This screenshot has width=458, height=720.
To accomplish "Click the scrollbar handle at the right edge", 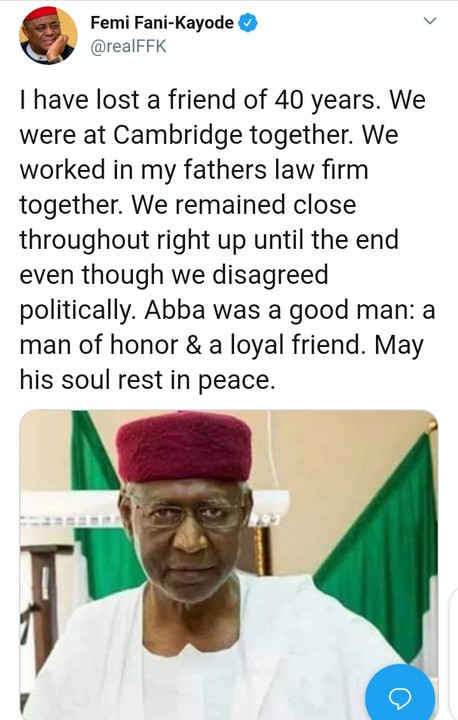I will [453, 652].
